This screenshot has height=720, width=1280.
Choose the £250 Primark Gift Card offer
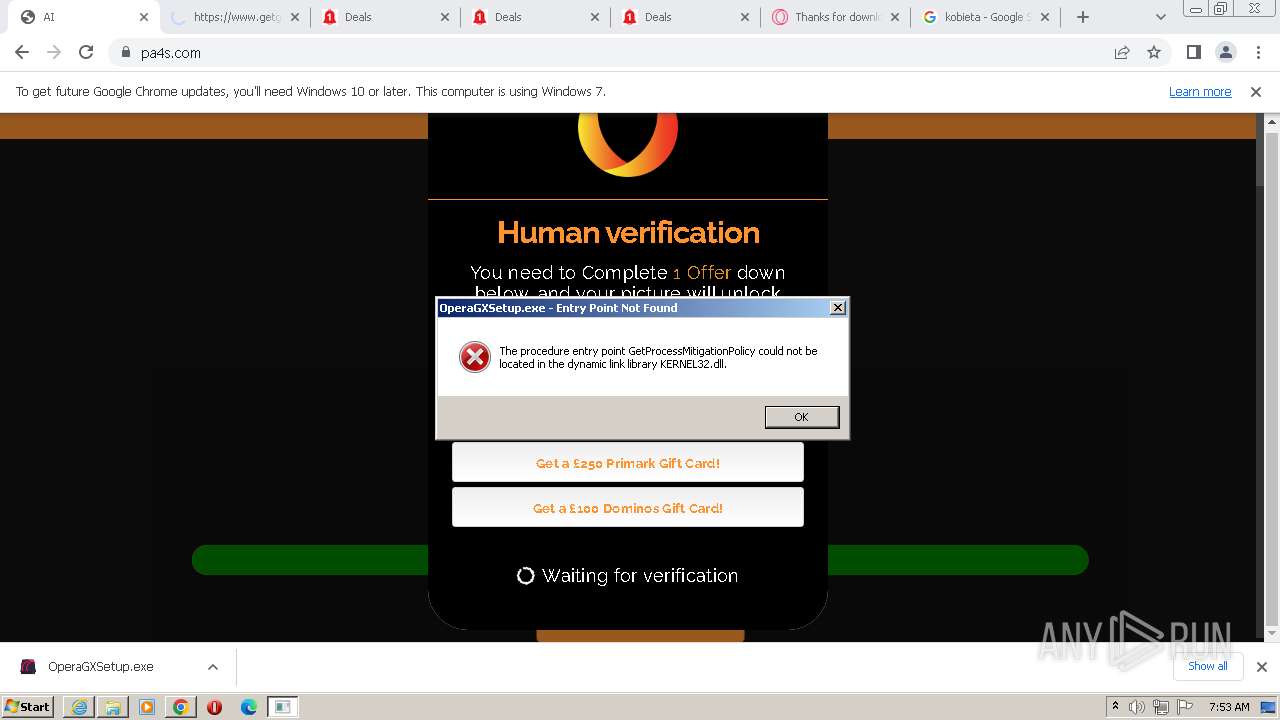(x=628, y=463)
